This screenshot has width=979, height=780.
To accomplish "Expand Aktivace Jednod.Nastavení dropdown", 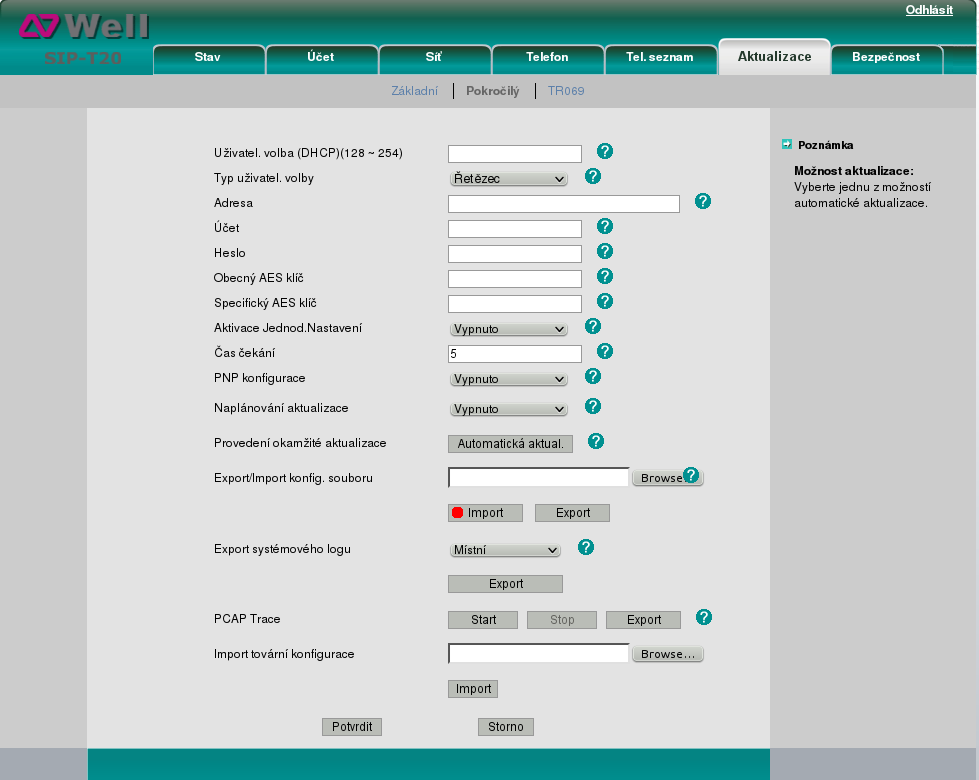I will (508, 329).
